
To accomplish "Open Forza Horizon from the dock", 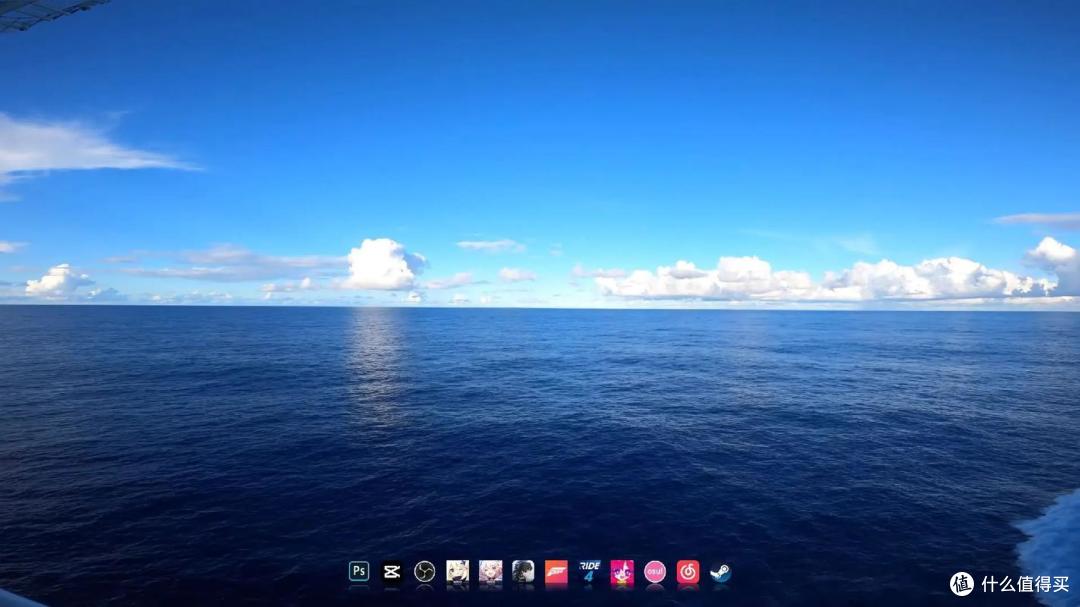I will (x=556, y=571).
